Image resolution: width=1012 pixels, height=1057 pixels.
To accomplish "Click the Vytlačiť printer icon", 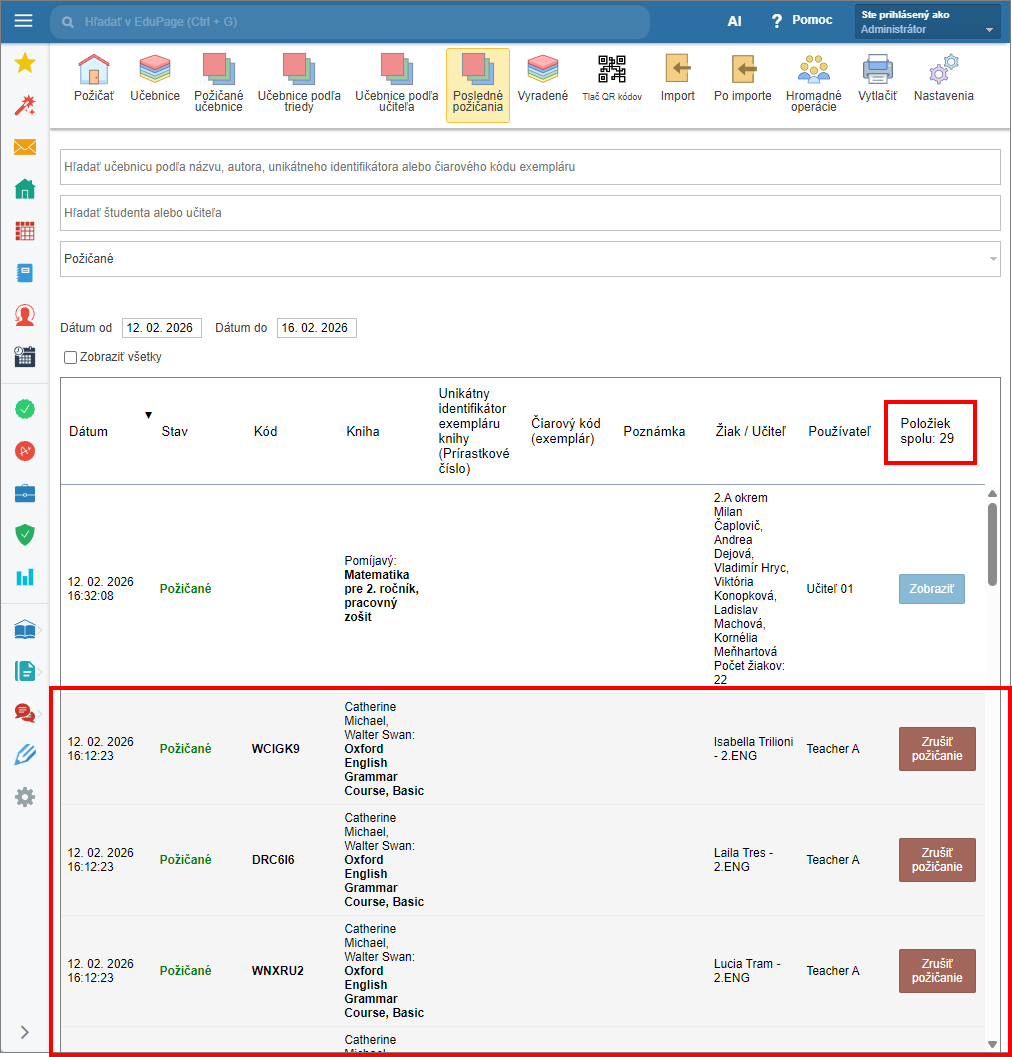I will [877, 78].
